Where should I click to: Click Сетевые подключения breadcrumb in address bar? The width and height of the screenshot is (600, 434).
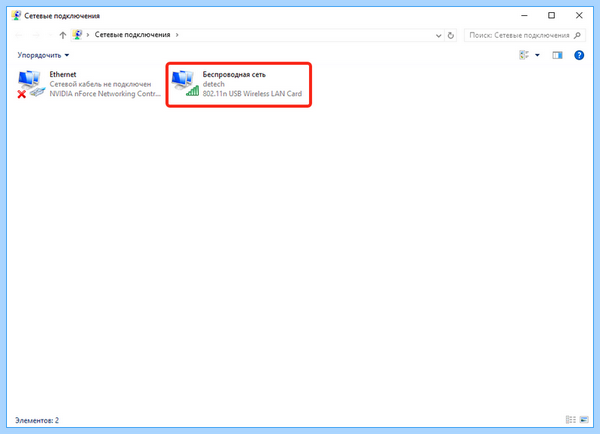132,35
